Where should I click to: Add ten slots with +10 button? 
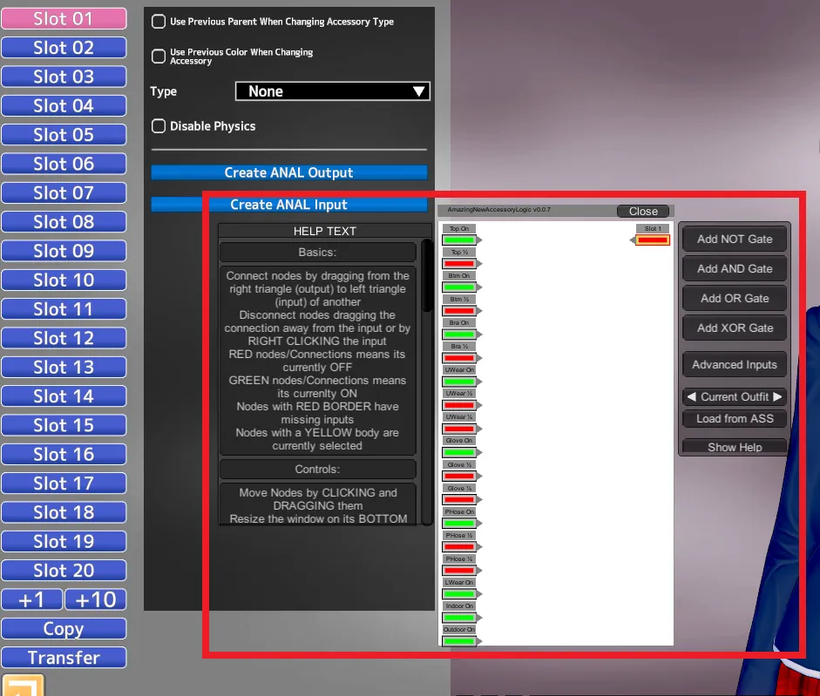point(96,600)
